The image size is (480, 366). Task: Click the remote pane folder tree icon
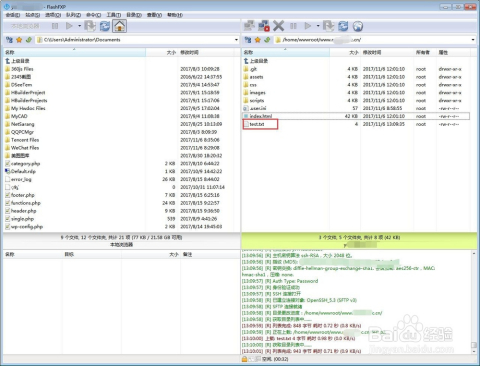248,40
